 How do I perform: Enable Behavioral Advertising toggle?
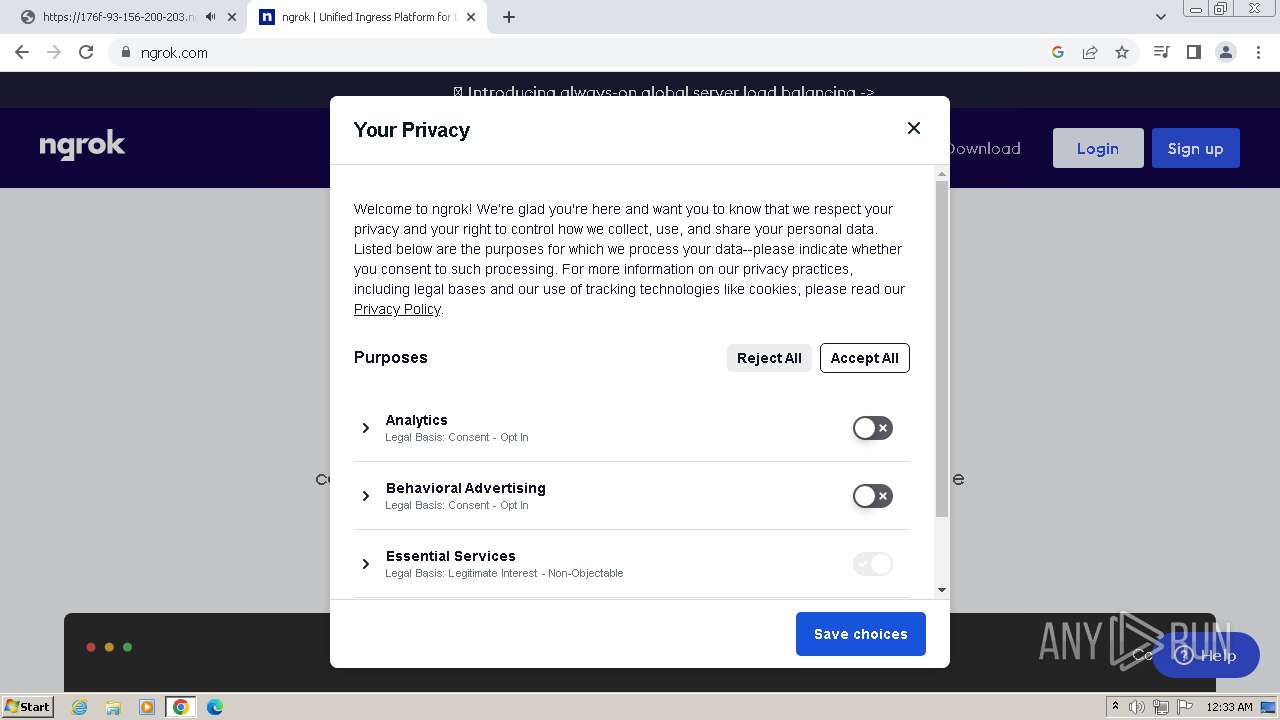[872, 496]
